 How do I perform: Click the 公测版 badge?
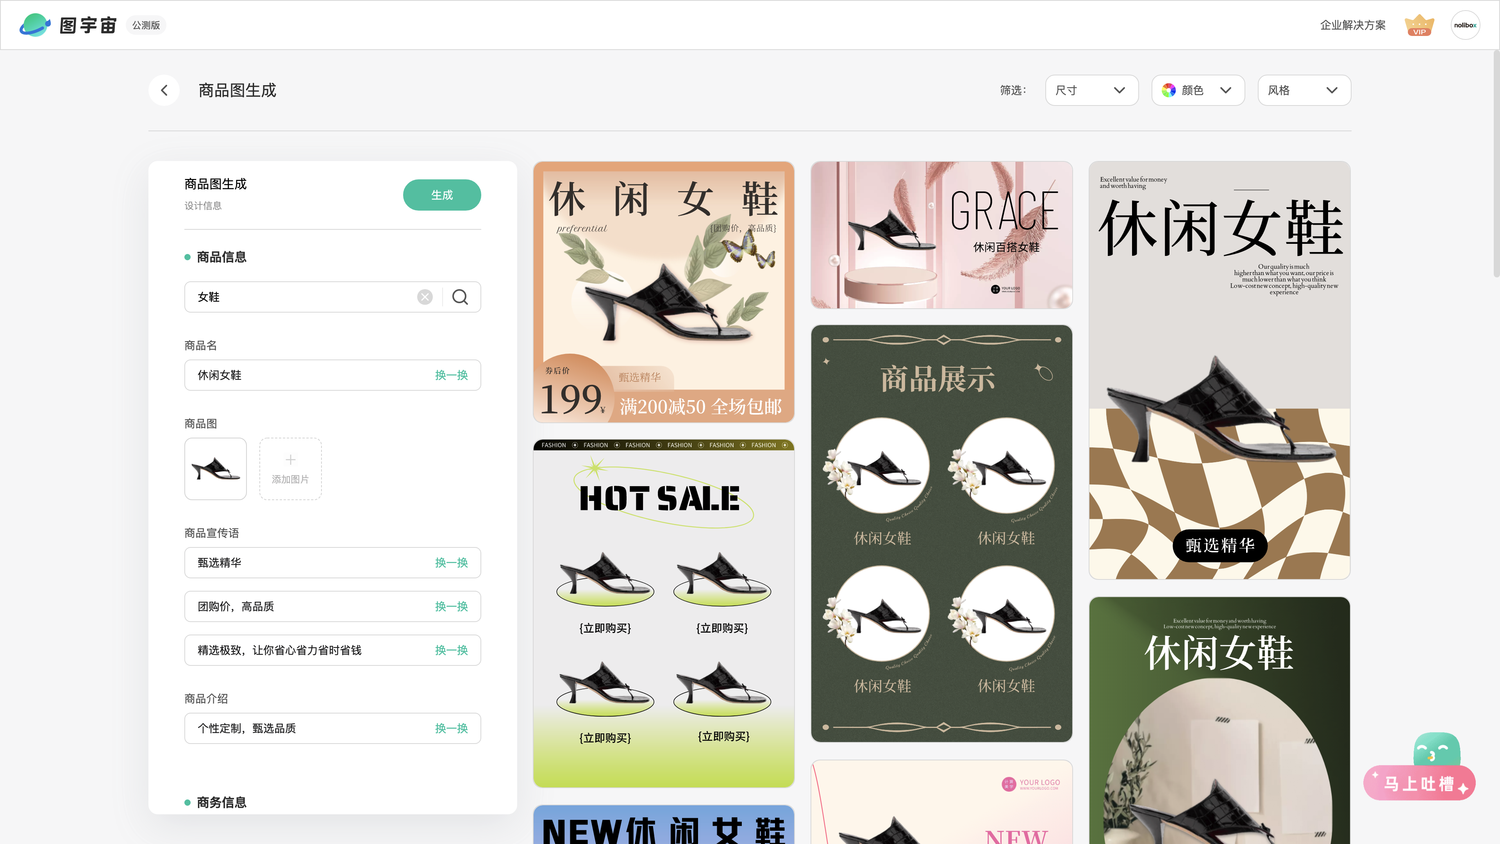point(146,25)
